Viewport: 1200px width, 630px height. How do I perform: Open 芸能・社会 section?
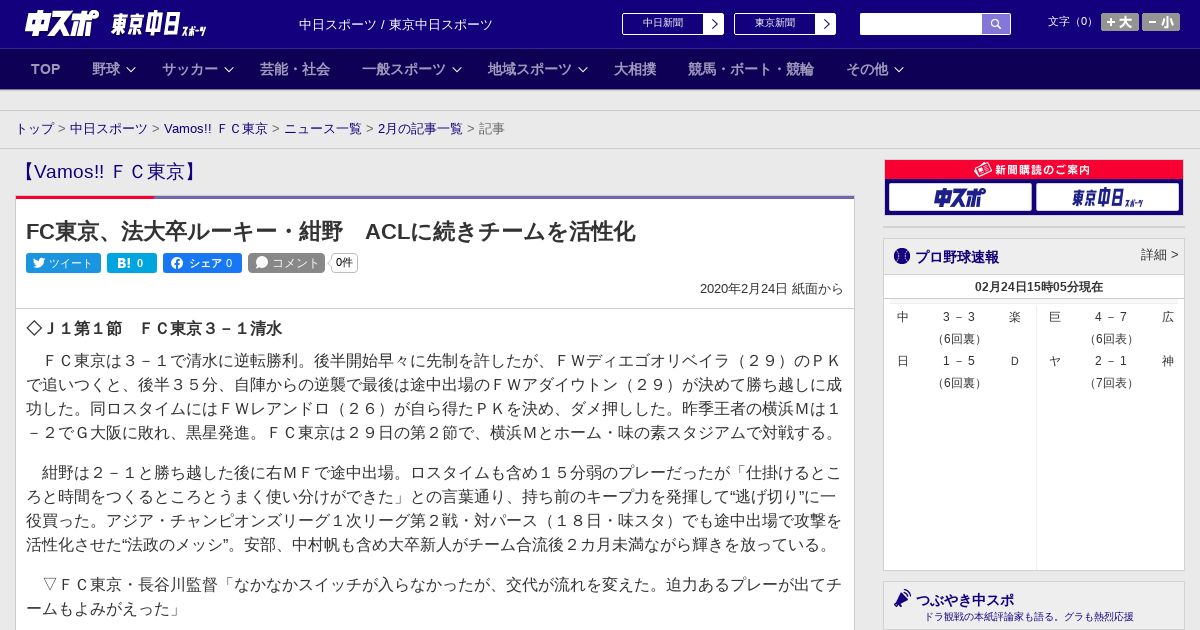coord(295,69)
